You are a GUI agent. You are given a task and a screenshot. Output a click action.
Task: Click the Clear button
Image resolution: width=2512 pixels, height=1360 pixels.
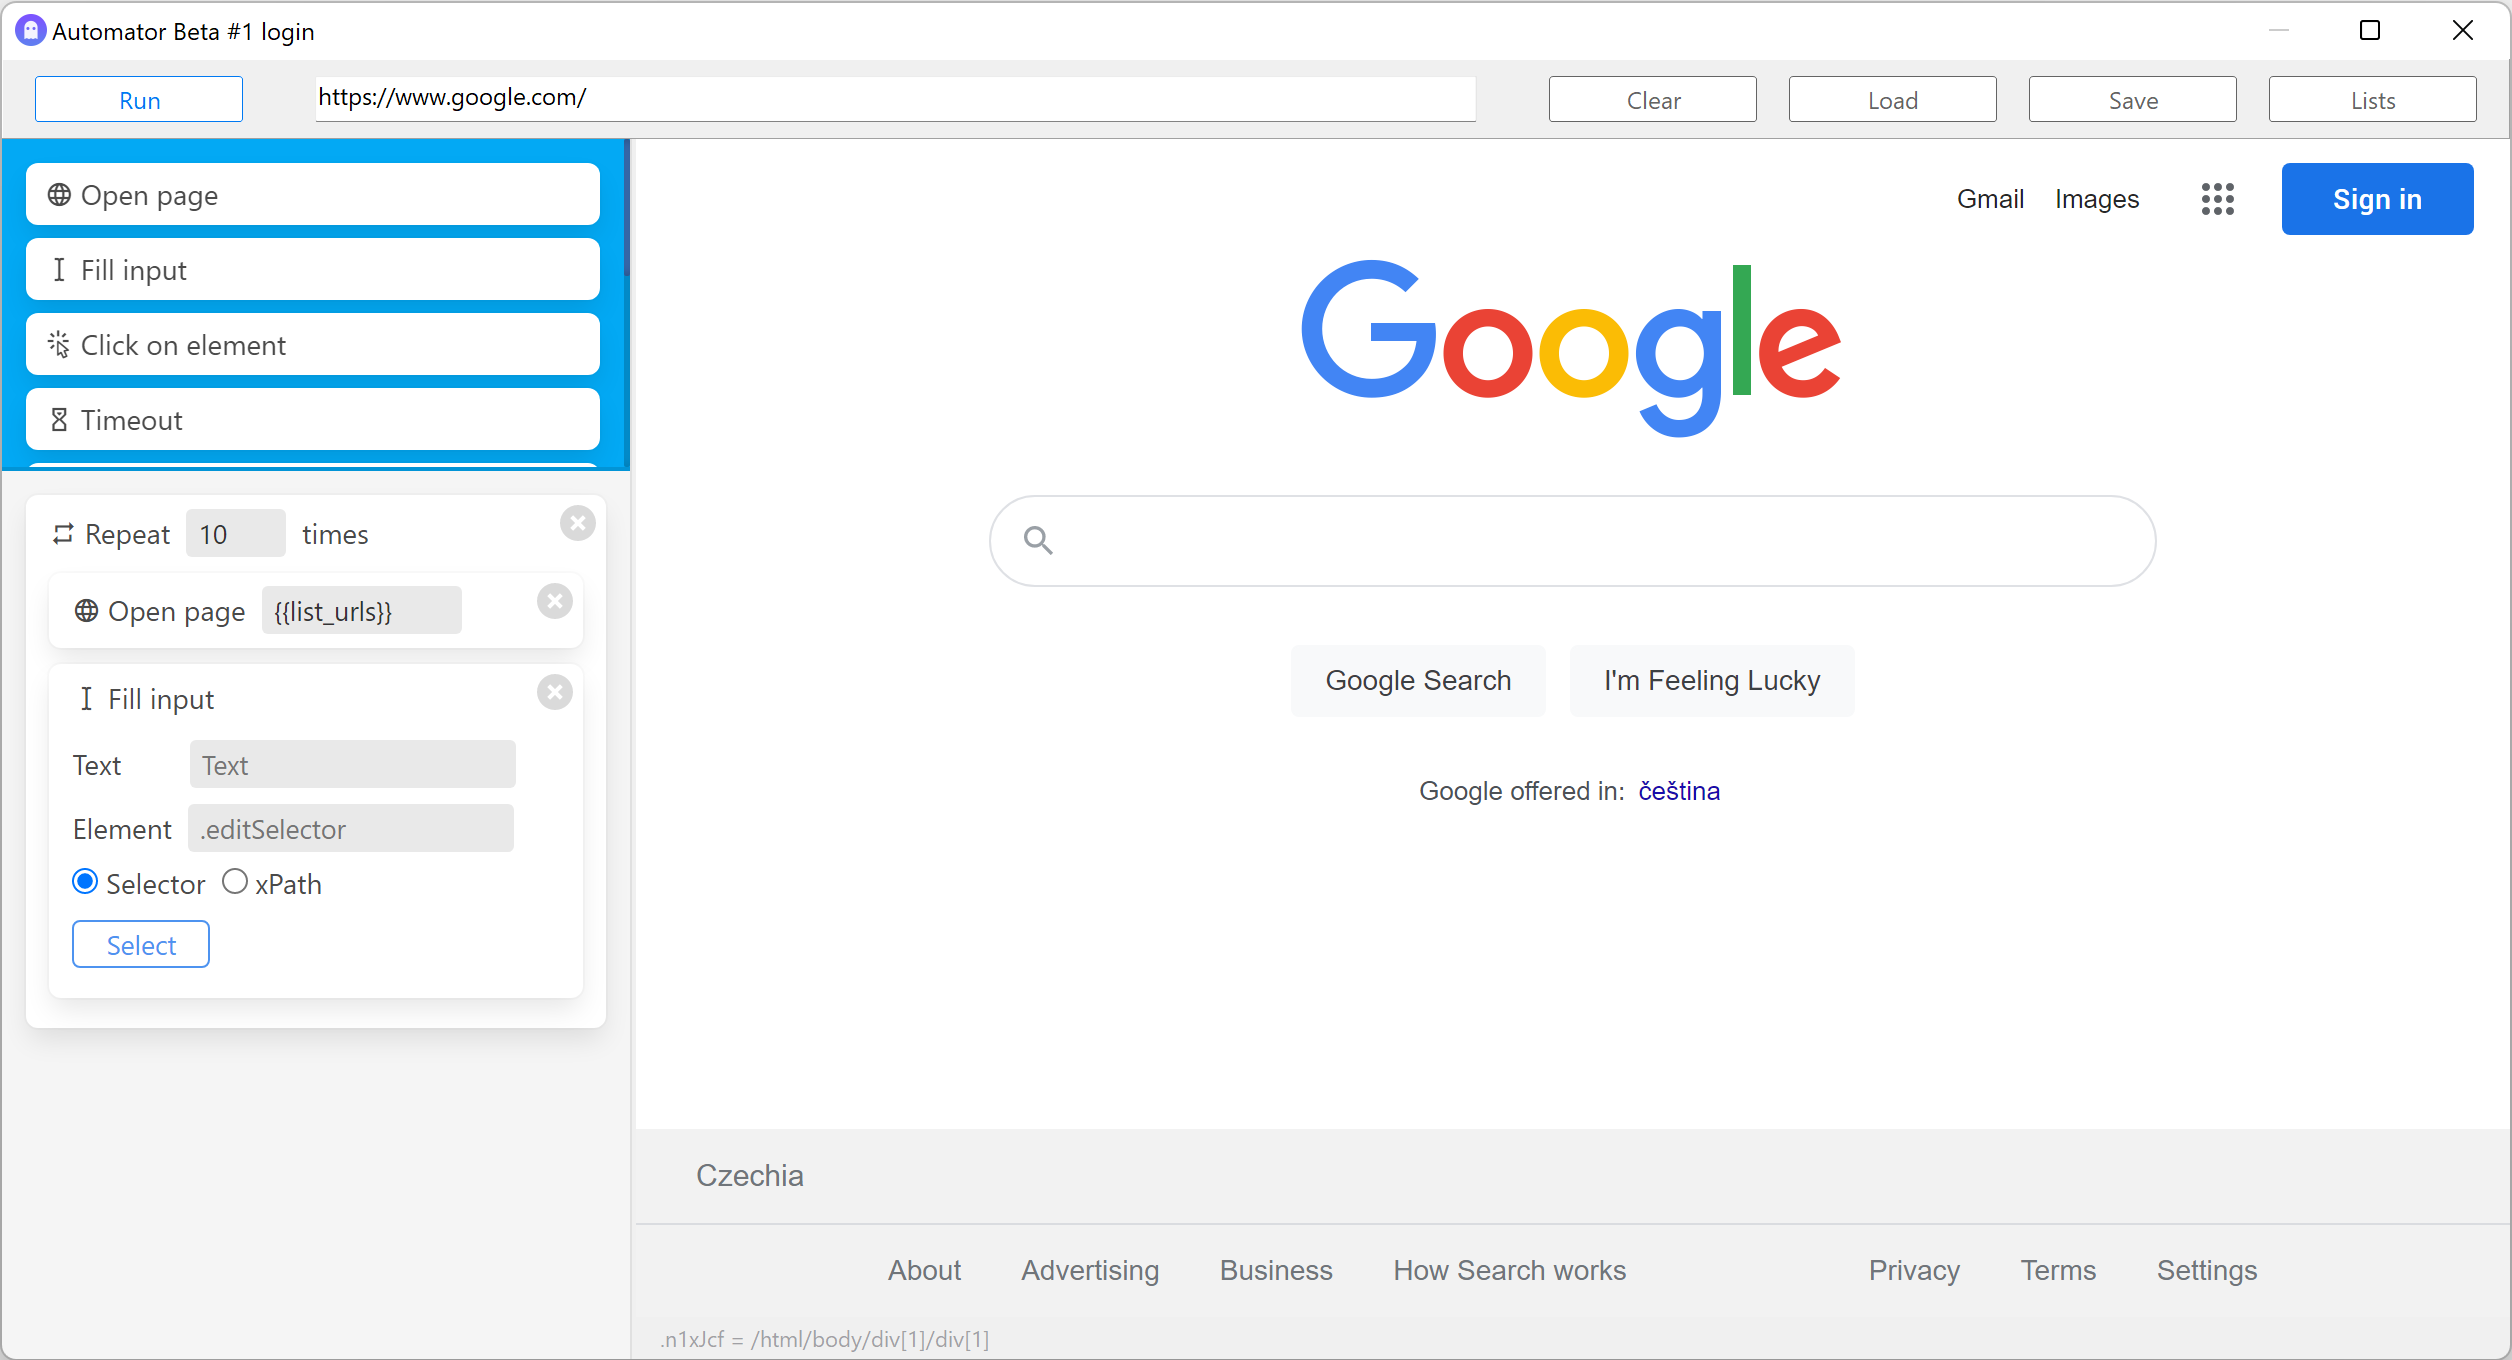1653,100
